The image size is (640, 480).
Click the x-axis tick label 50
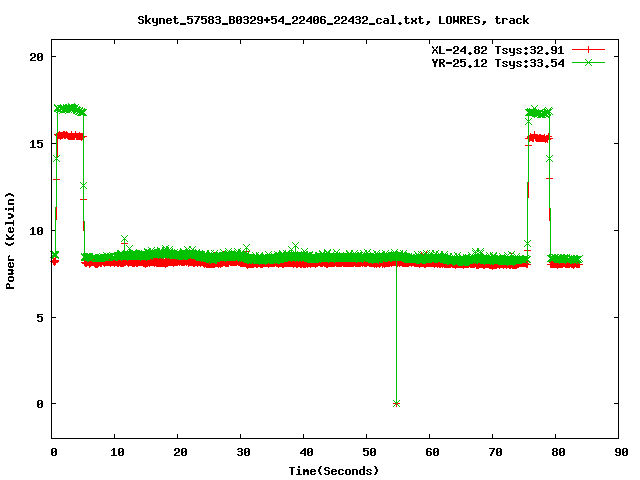(369, 452)
